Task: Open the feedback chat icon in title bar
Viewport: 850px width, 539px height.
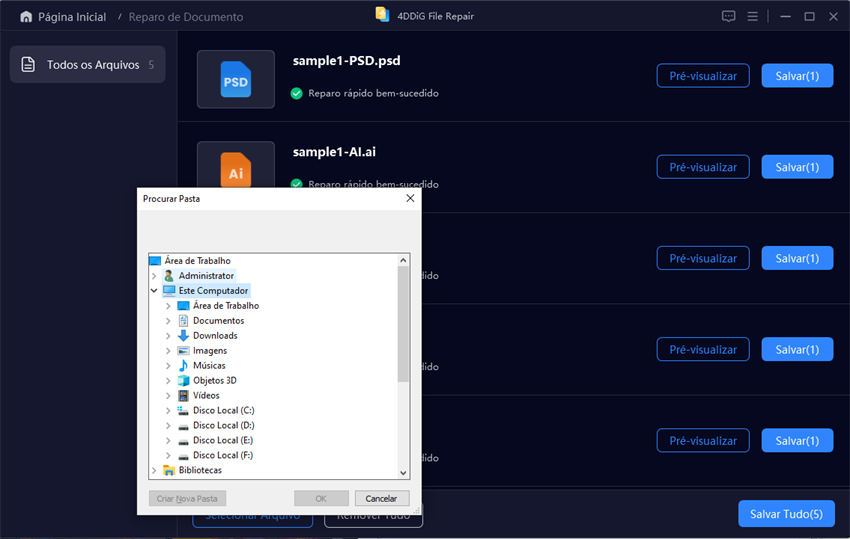Action: (728, 16)
